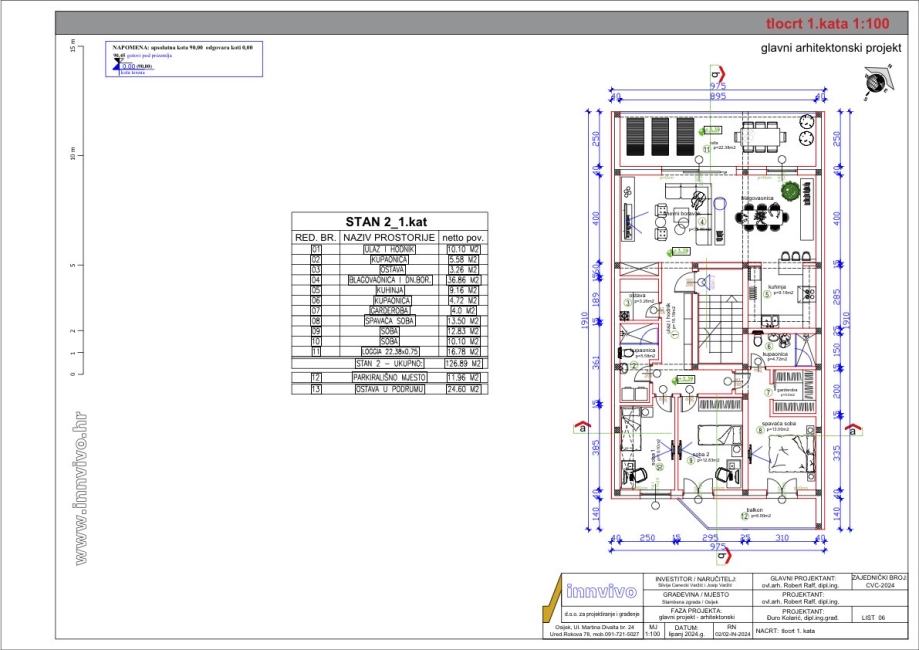This screenshot has width=919, height=650.
Task: Click the 'balkon' room label on plan
Action: click(755, 510)
